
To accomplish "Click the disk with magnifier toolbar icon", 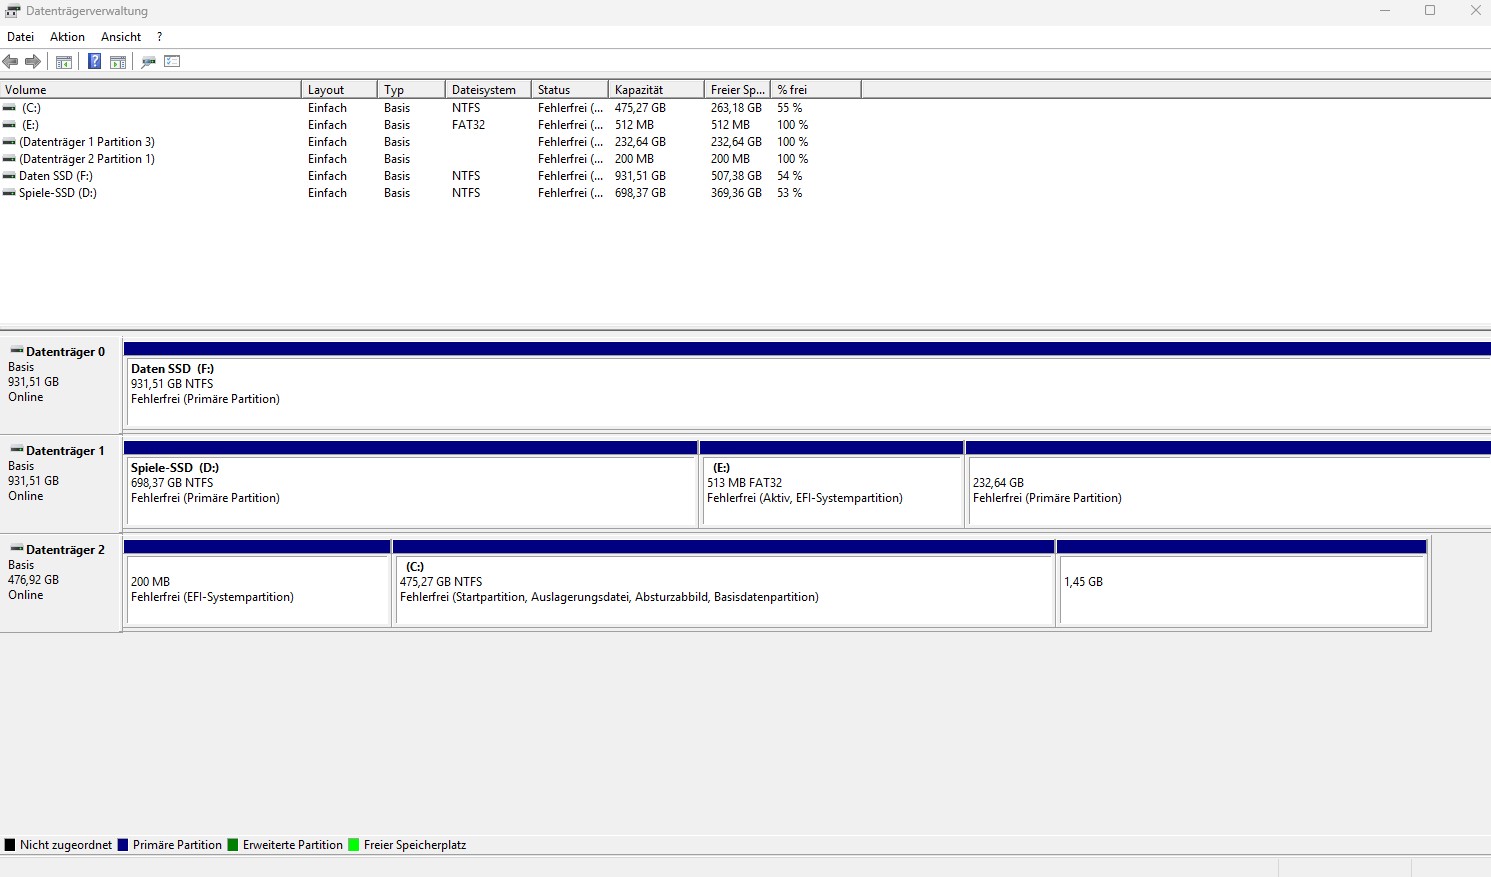I will (149, 62).
